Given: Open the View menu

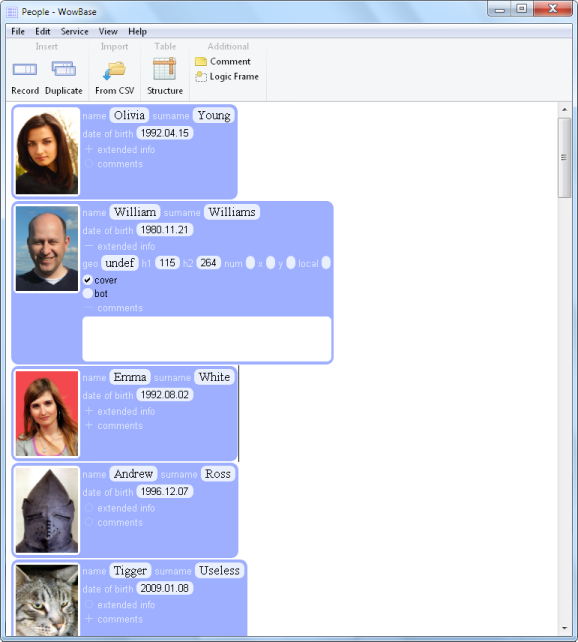Looking at the screenshot, I should (x=108, y=32).
